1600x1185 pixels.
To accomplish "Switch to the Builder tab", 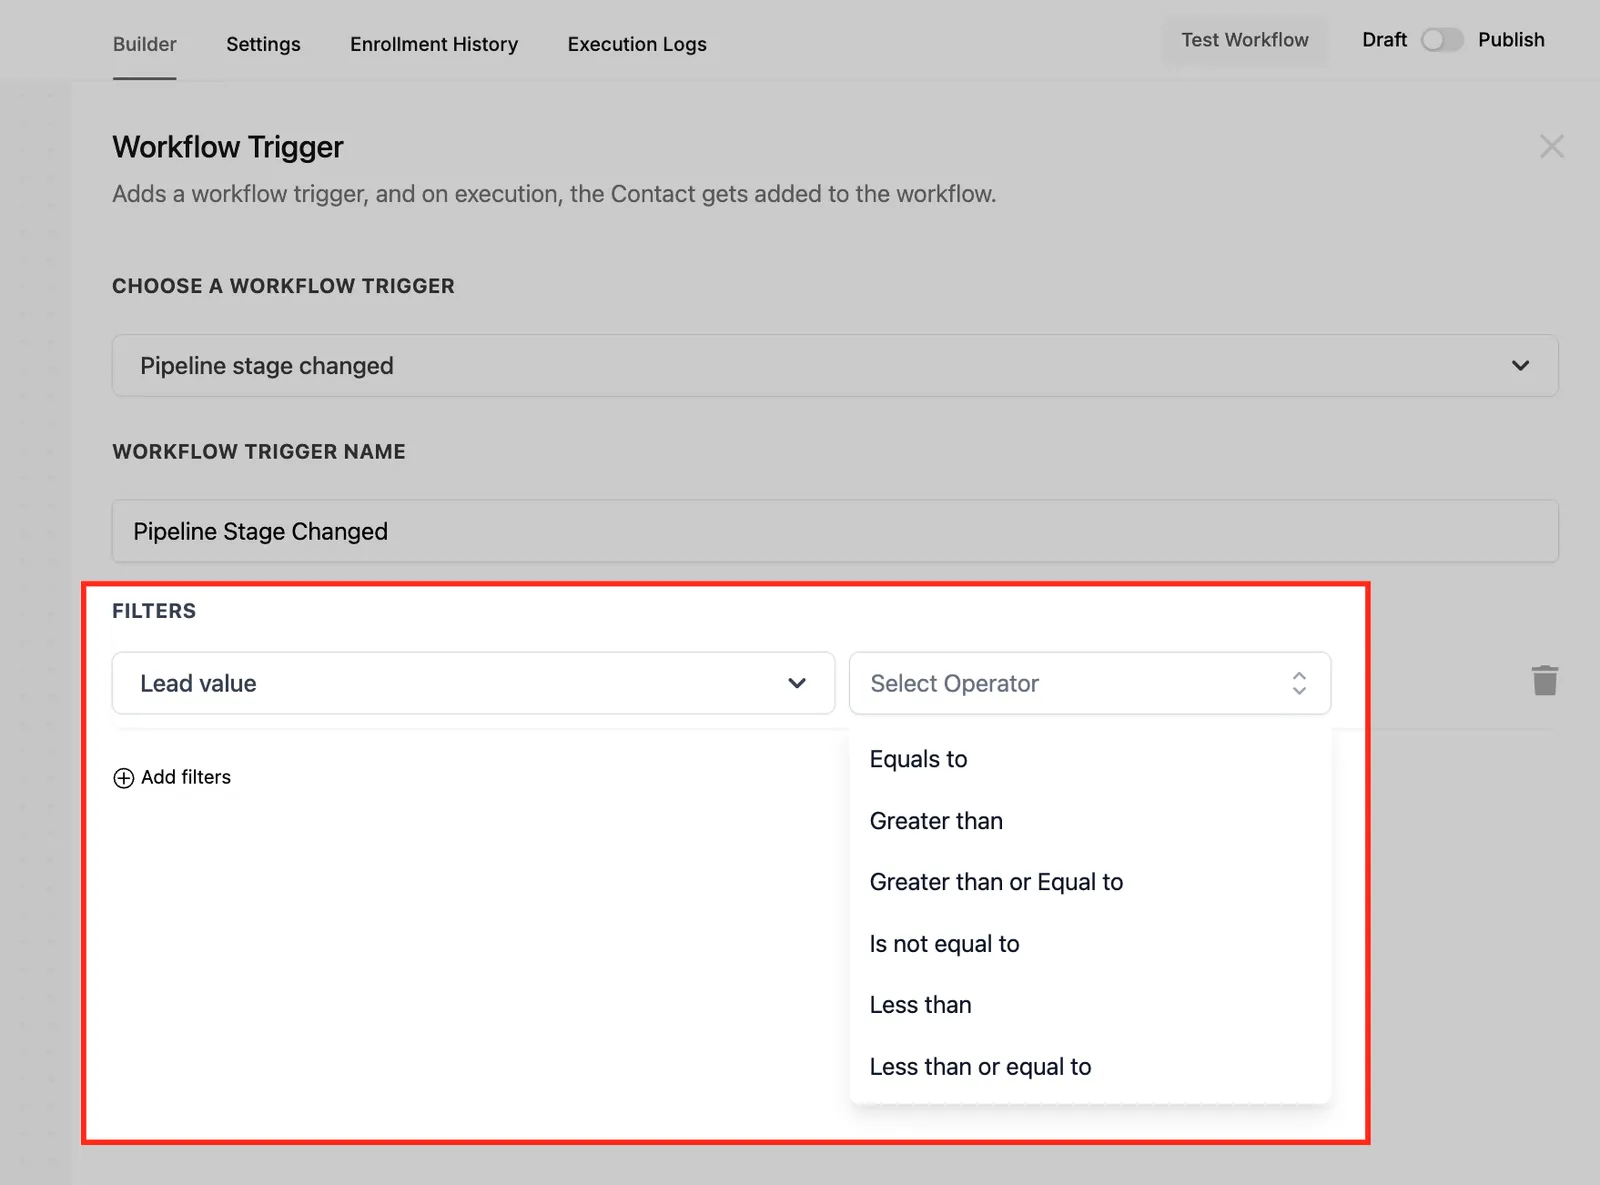I will 144,44.
